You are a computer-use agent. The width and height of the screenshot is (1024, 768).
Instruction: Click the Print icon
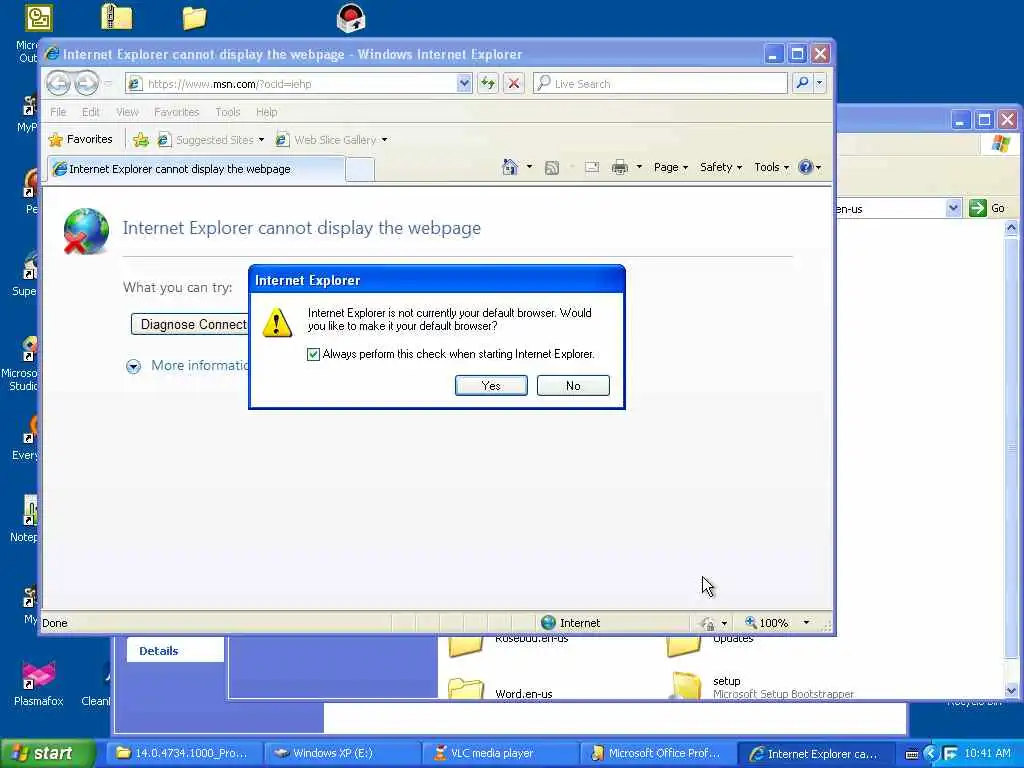point(620,167)
